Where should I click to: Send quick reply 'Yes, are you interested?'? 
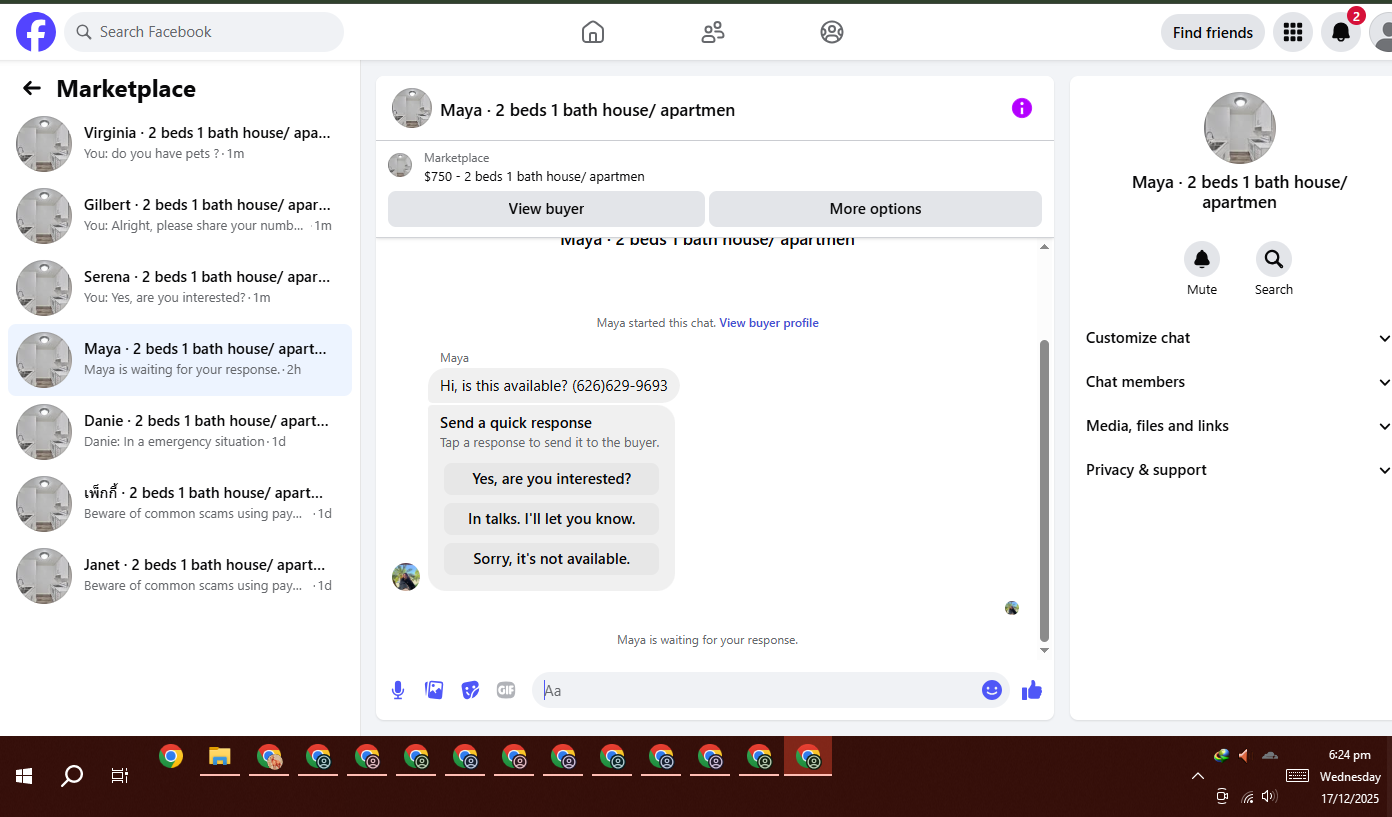(552, 479)
